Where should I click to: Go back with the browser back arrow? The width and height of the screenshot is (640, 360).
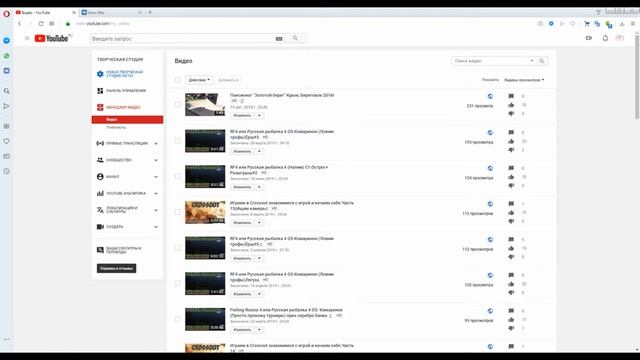point(20,24)
